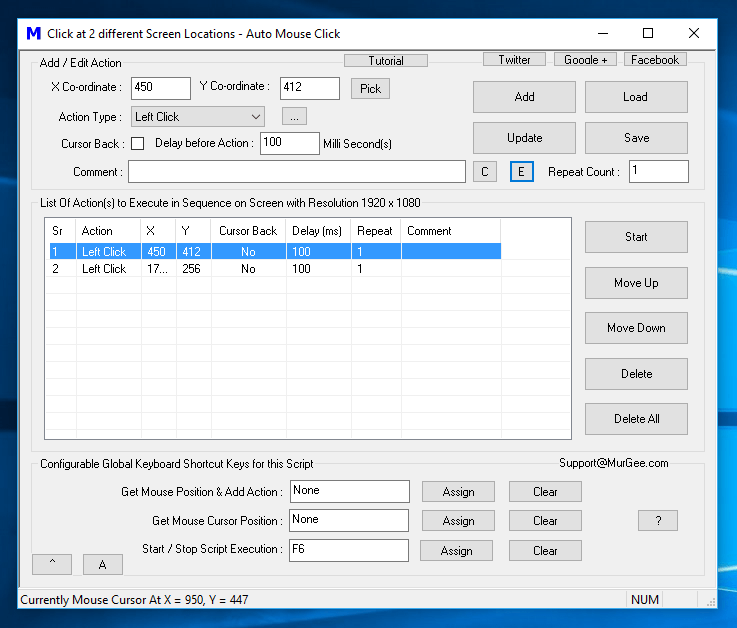This screenshot has width=737, height=628.
Task: Click the Move Down button
Action: tap(636, 328)
